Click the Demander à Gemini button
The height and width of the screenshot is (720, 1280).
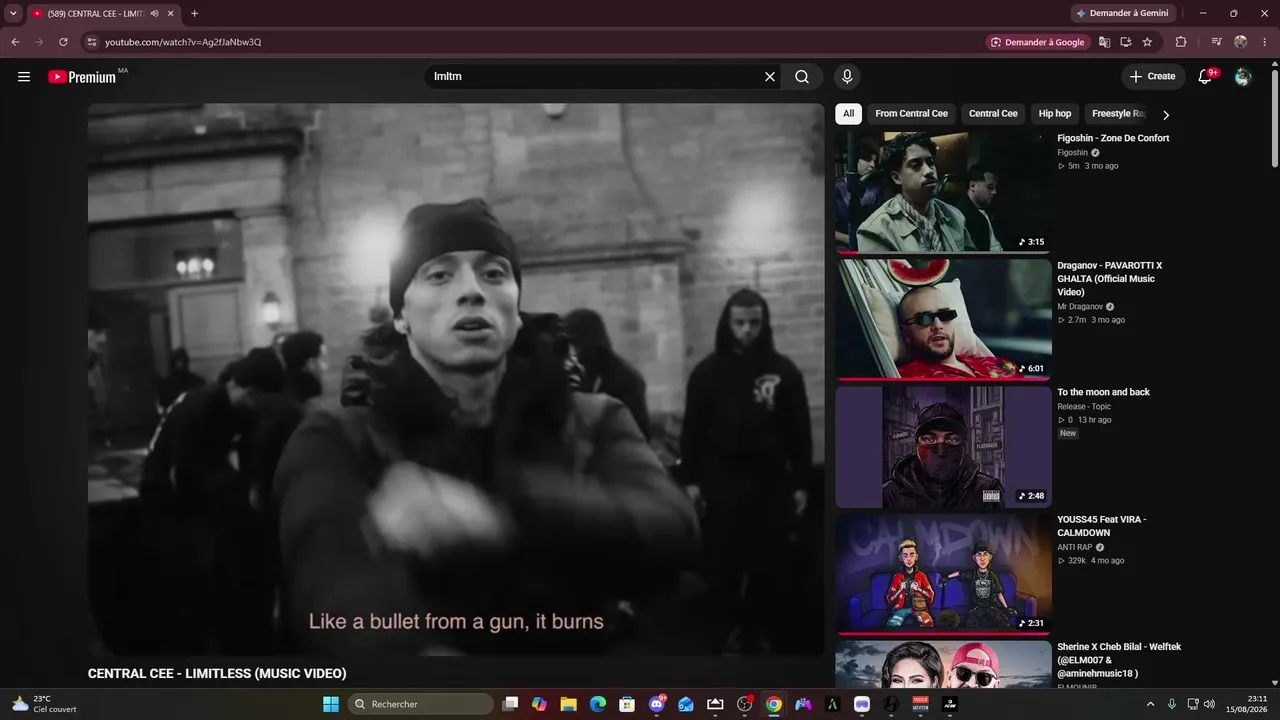(x=1121, y=13)
